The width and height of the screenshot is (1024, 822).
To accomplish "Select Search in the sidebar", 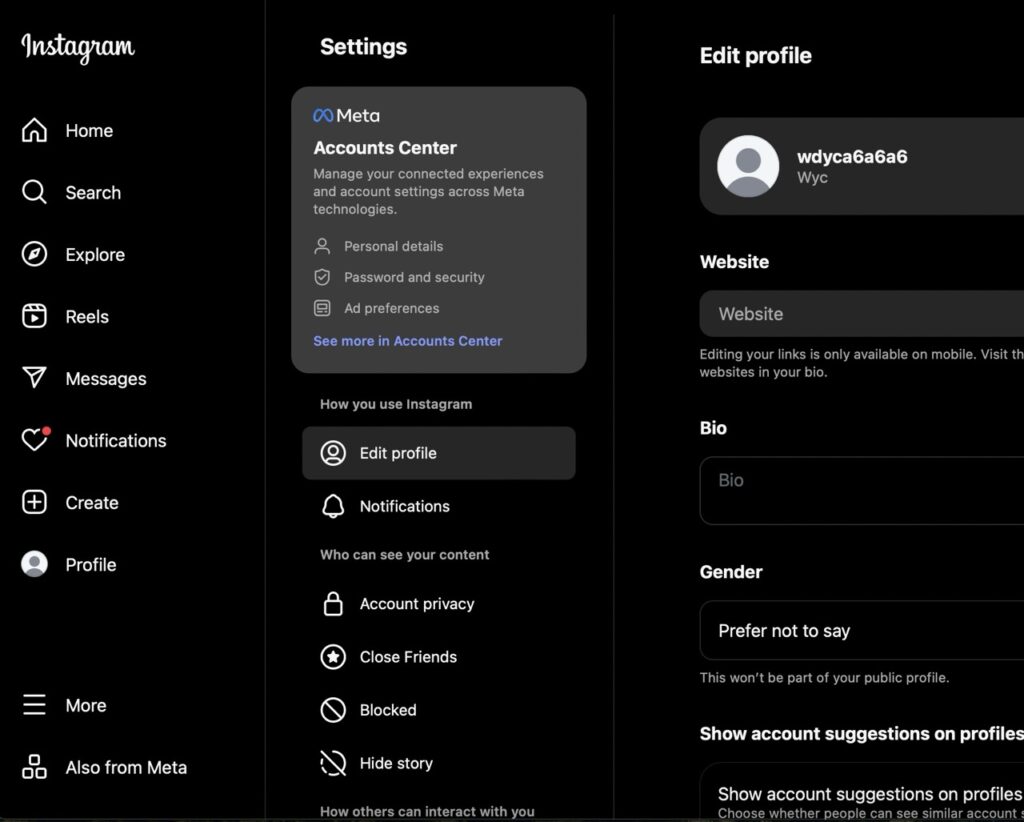I will (x=93, y=193).
